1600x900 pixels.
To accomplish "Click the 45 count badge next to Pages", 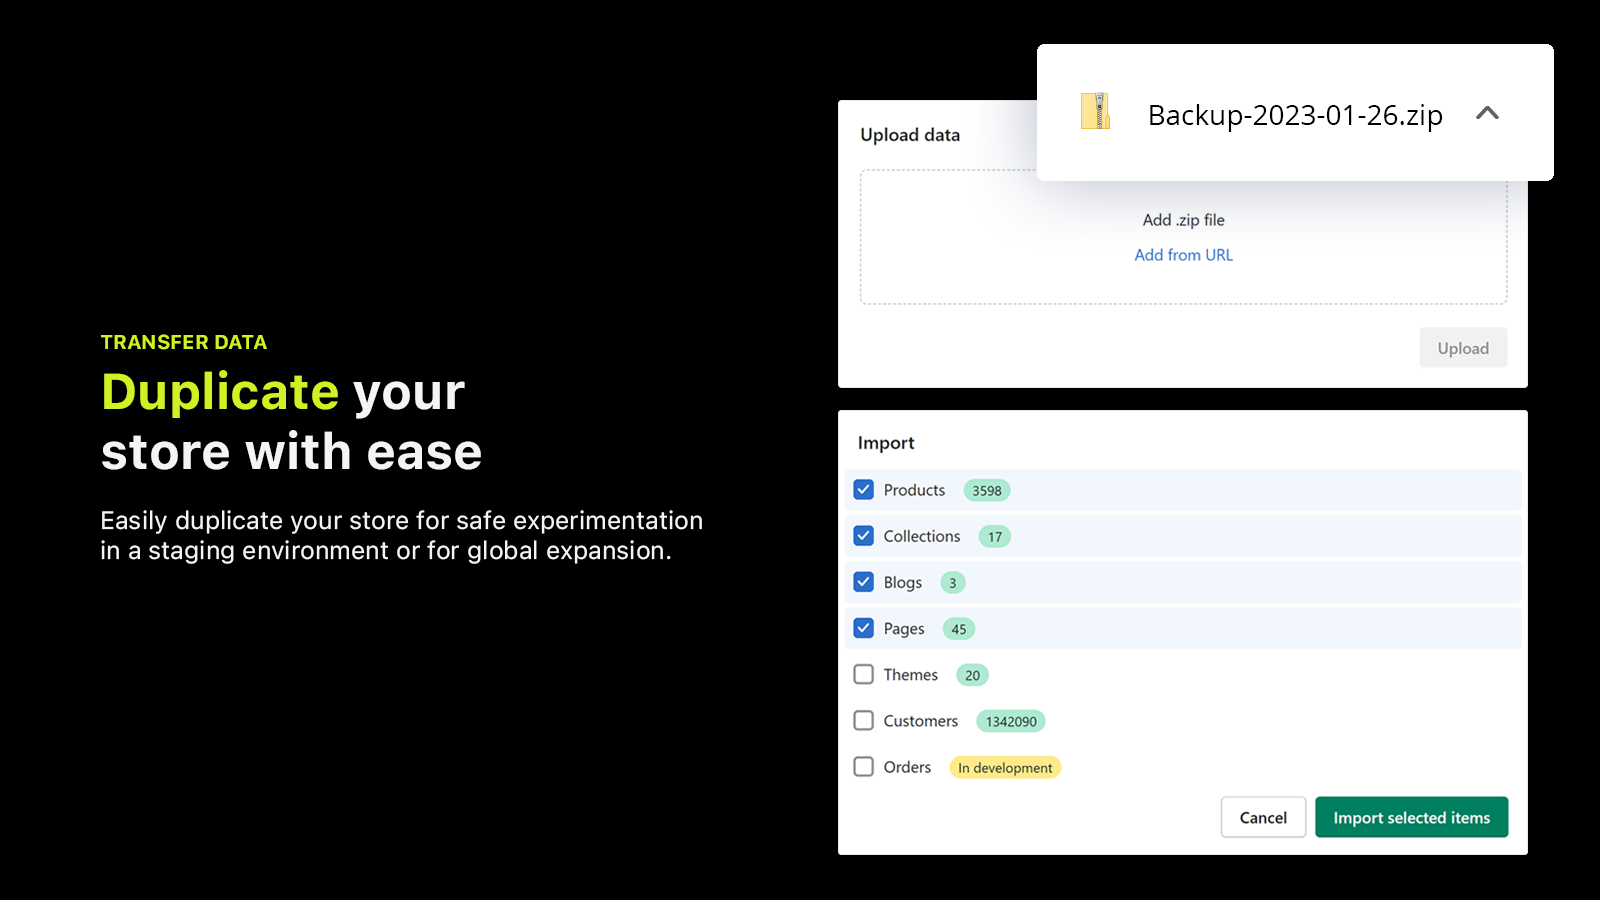I will tap(958, 628).
